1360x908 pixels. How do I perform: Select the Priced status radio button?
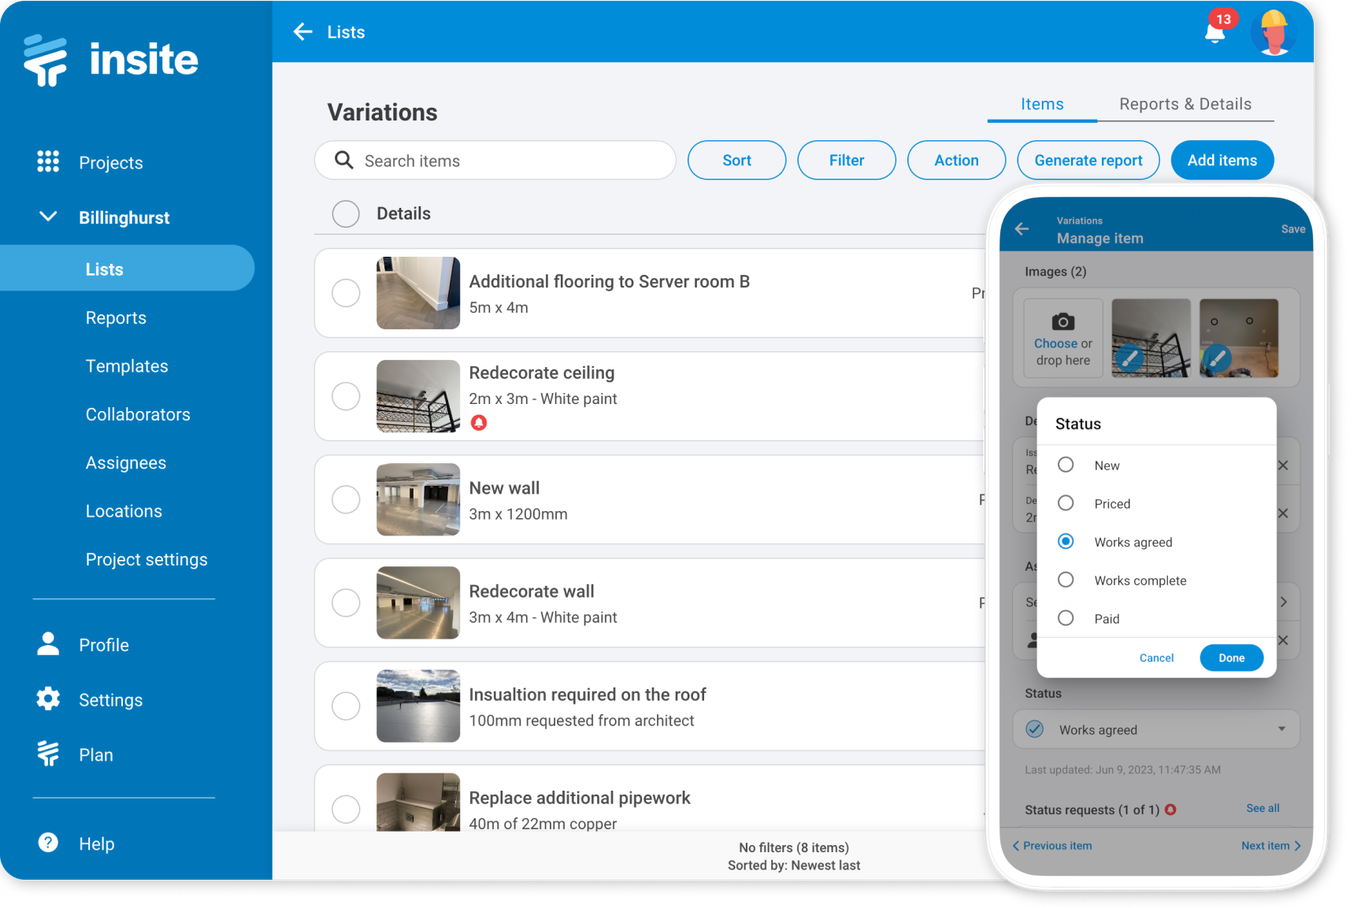(x=1065, y=503)
